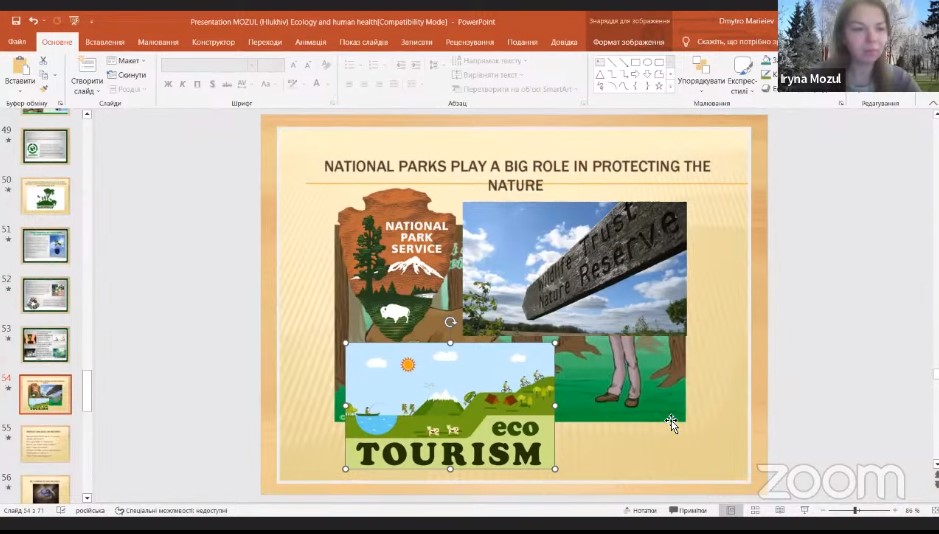Click the Save icon in the title bar
939x534 pixels.
(16, 21)
